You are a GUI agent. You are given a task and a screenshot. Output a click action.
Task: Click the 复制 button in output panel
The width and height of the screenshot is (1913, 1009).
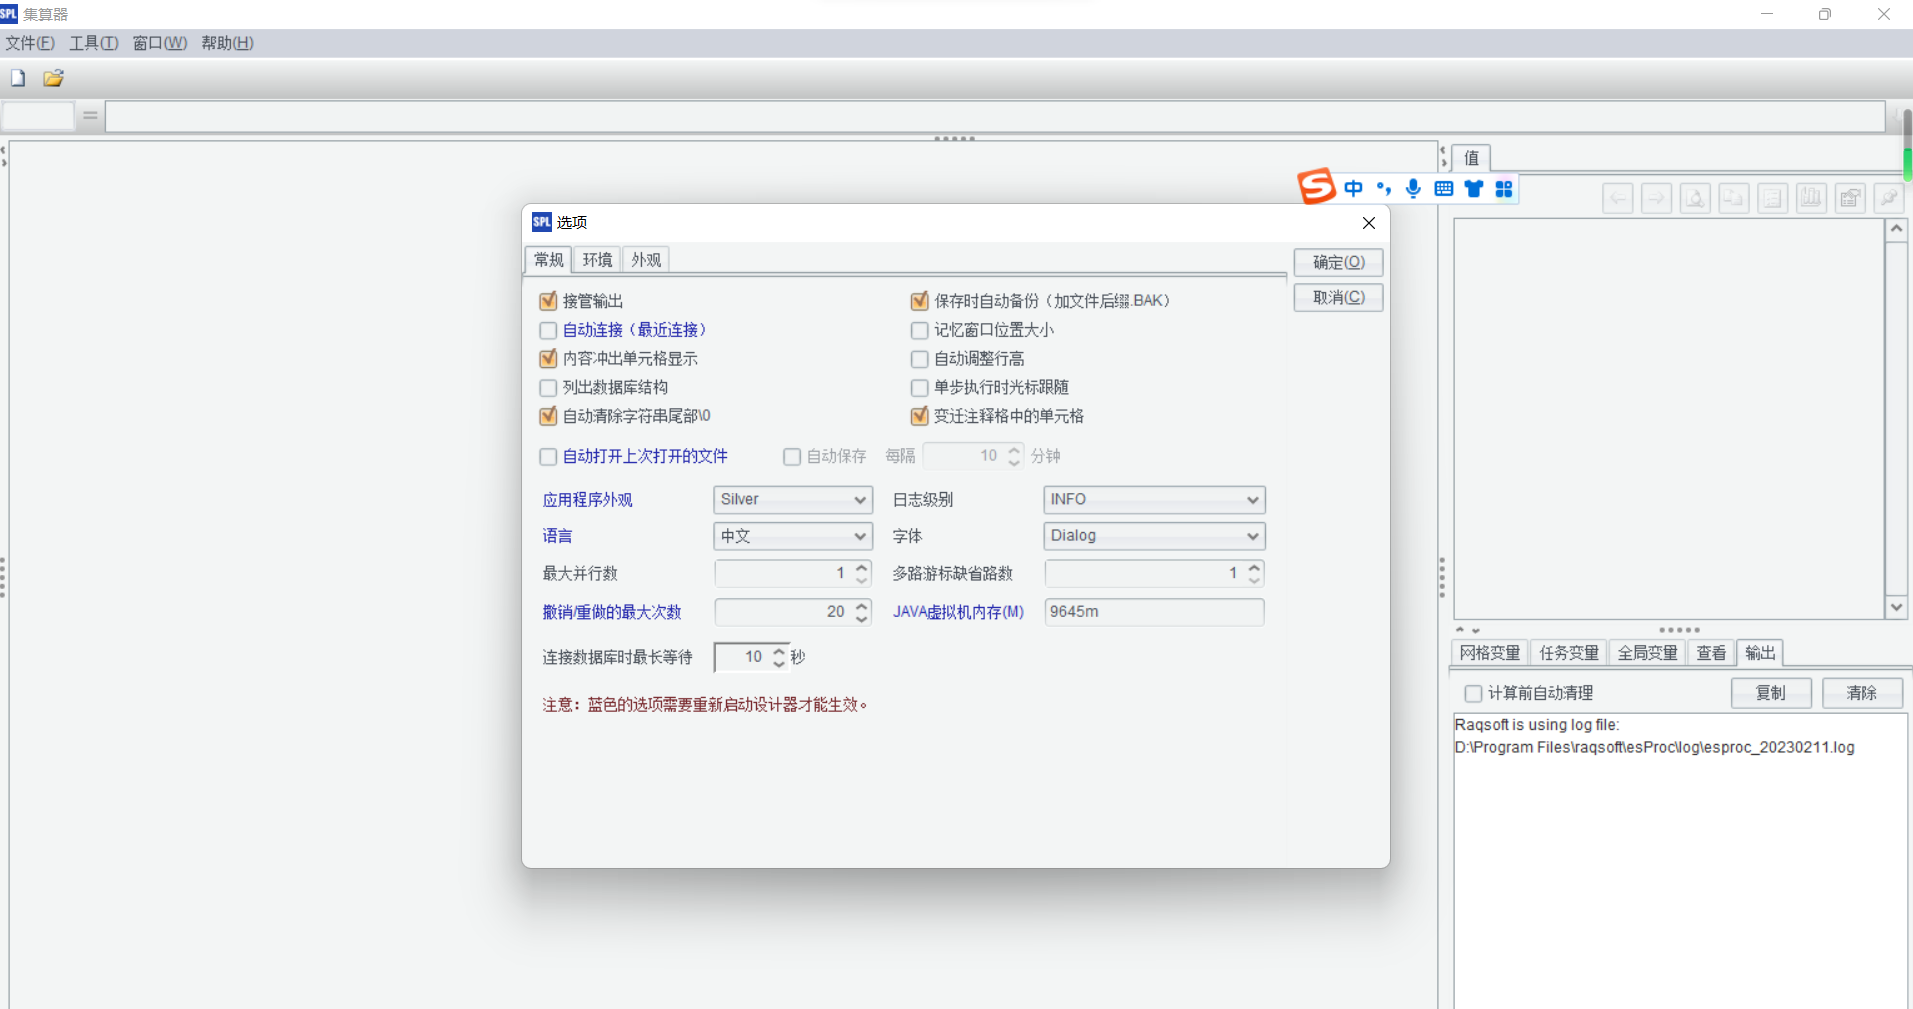tap(1771, 693)
